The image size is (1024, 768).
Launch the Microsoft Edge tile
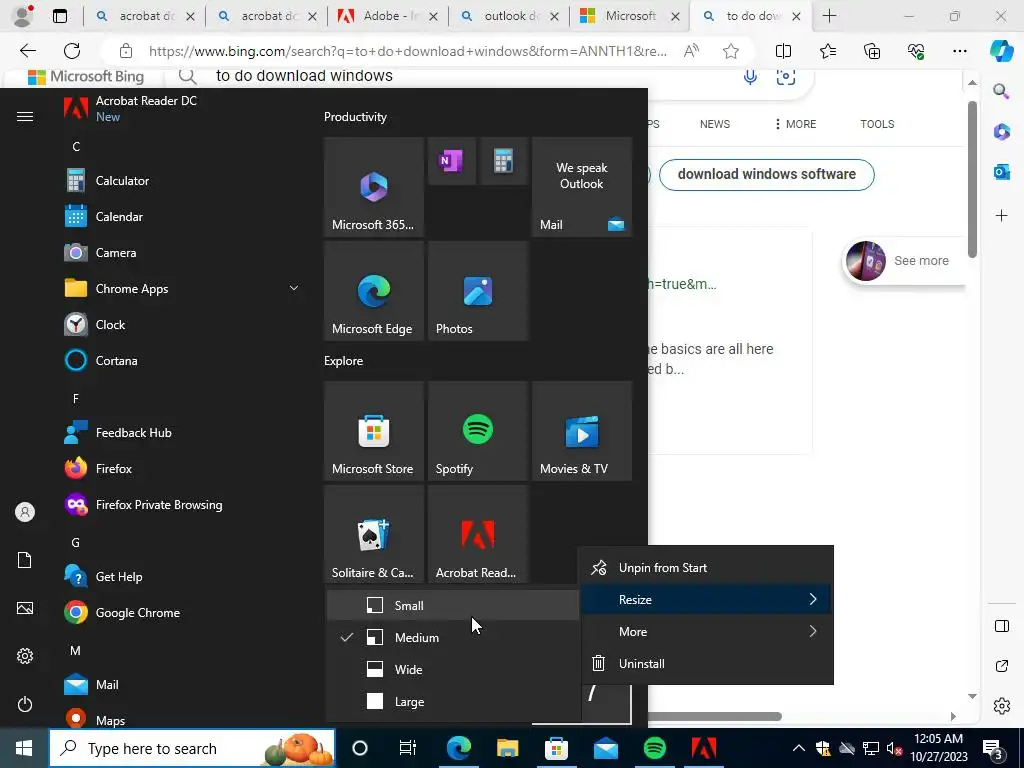tap(374, 291)
